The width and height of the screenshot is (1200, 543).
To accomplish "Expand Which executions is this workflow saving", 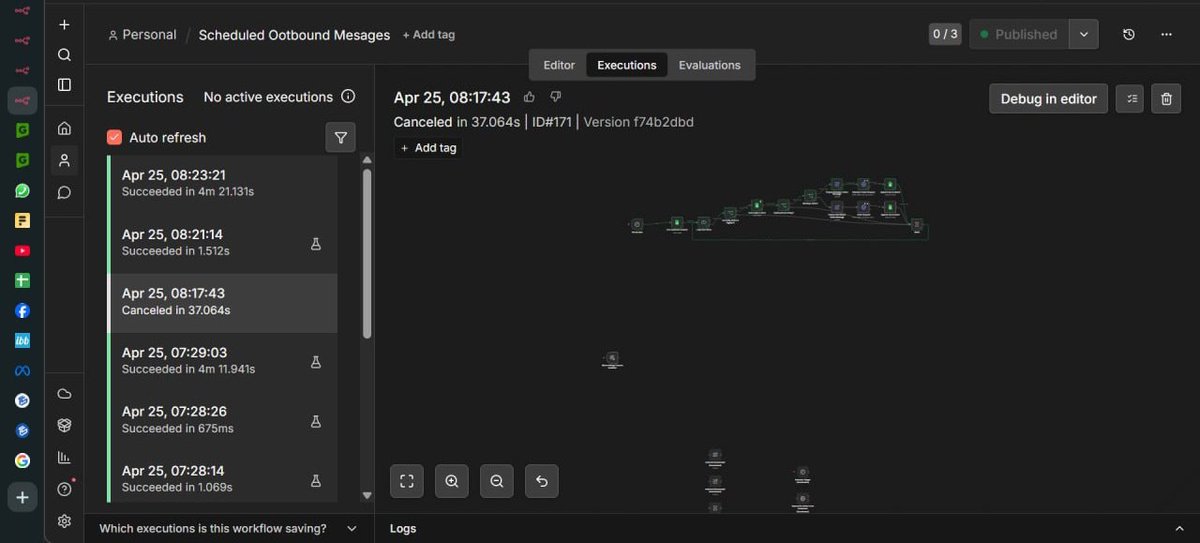I will [228, 528].
